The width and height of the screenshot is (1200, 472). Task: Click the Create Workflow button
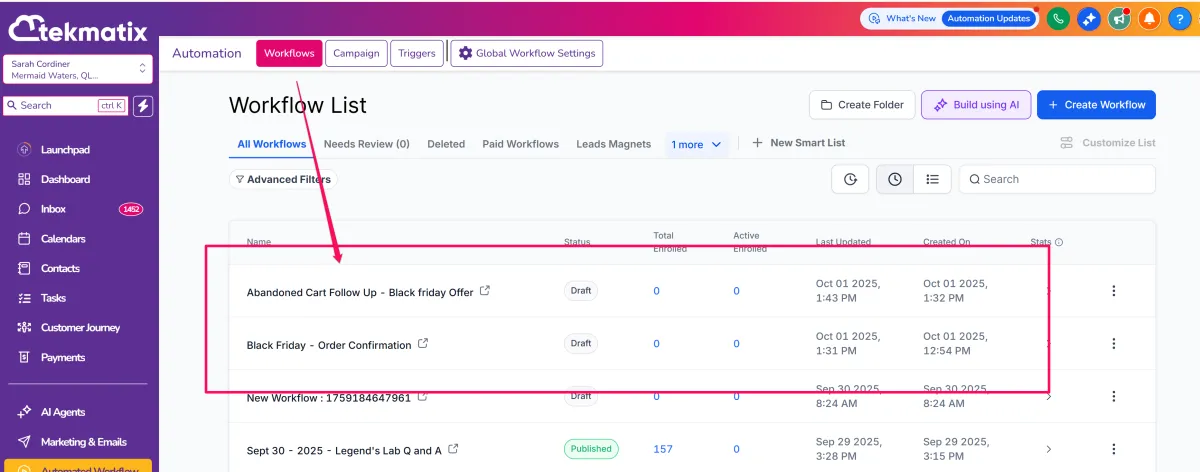[1096, 105]
